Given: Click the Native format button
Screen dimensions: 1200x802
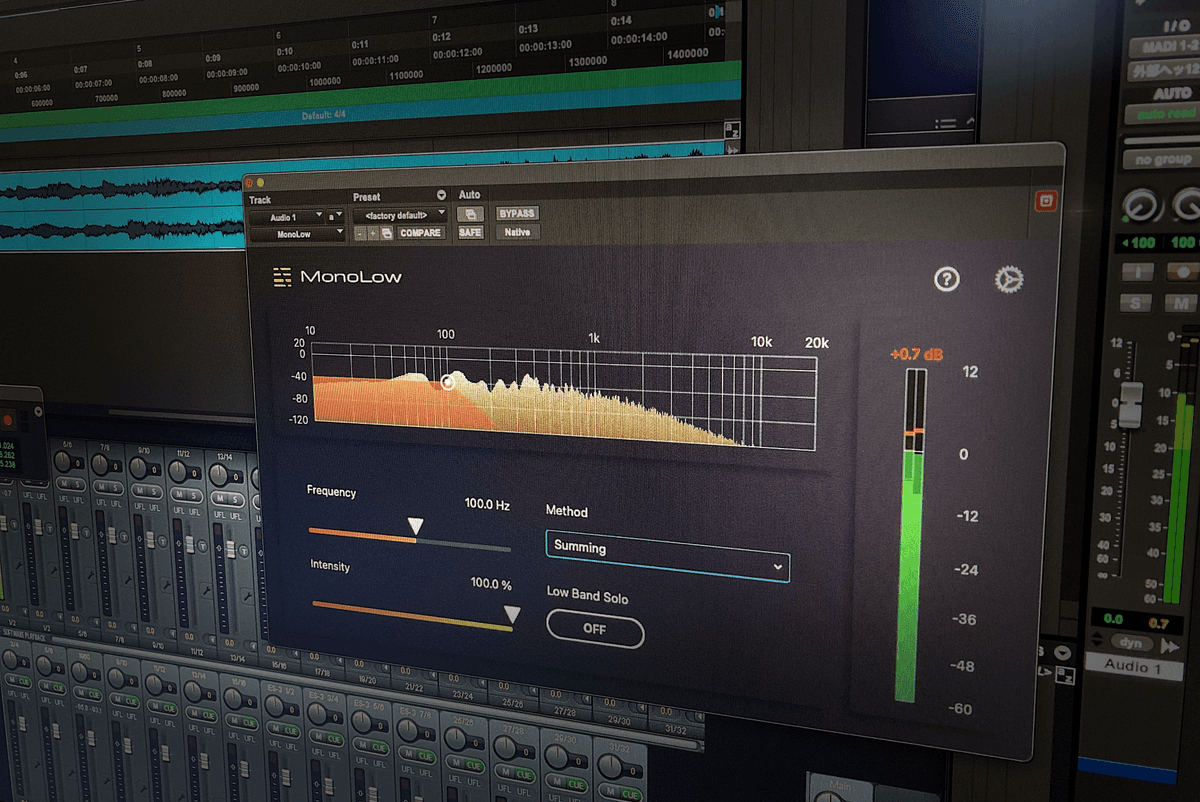Looking at the screenshot, I should [517, 232].
